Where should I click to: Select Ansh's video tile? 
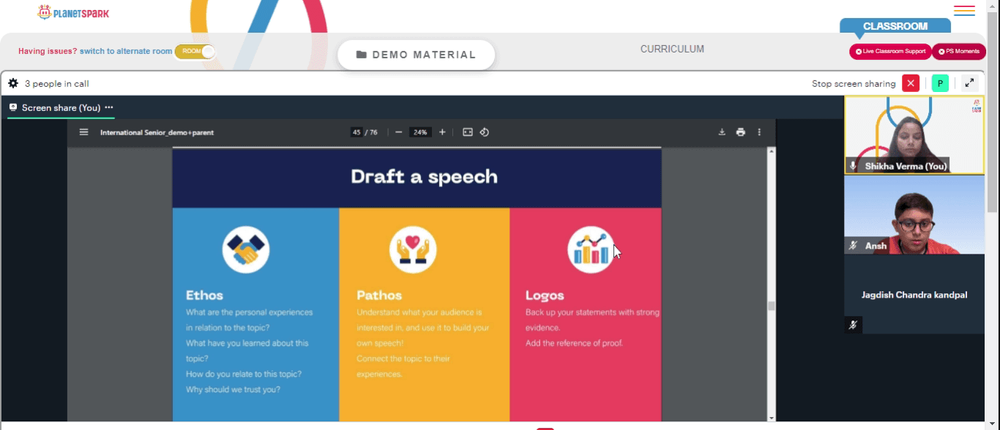tap(914, 215)
